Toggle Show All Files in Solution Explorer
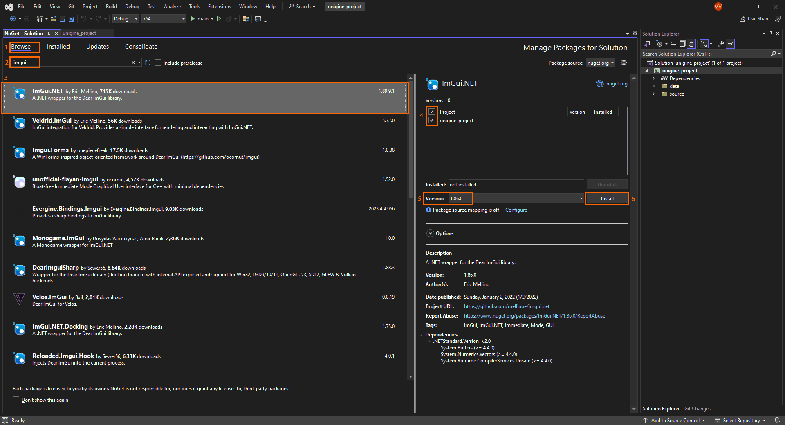 (691, 44)
